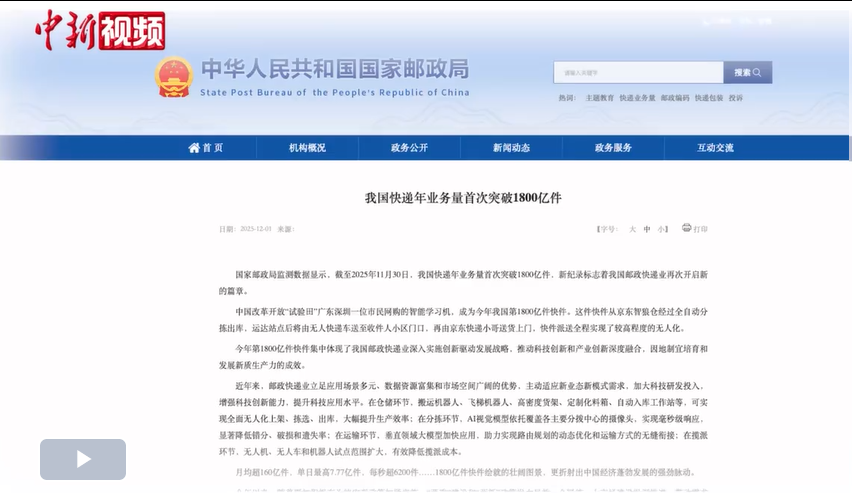Play the video with the play button
Screen dimensions: 852x493
(83, 459)
